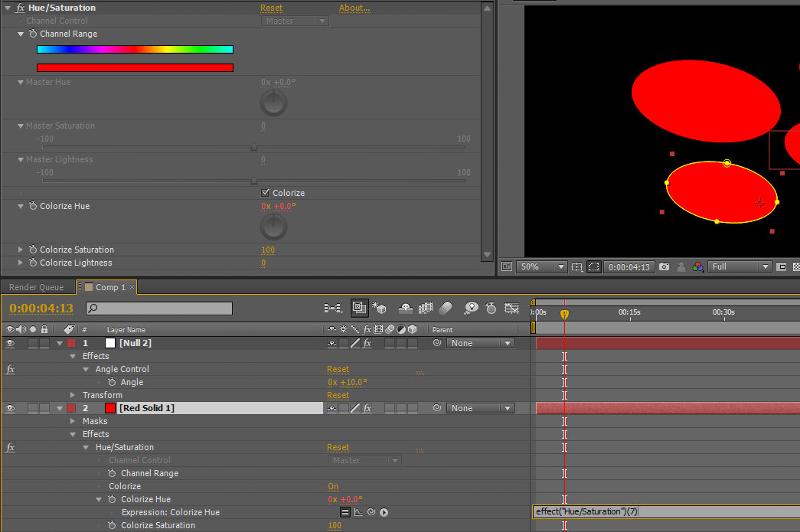Expand Colorize Saturation in Effect Controls
The height and width of the screenshot is (532, 800).
[20, 249]
